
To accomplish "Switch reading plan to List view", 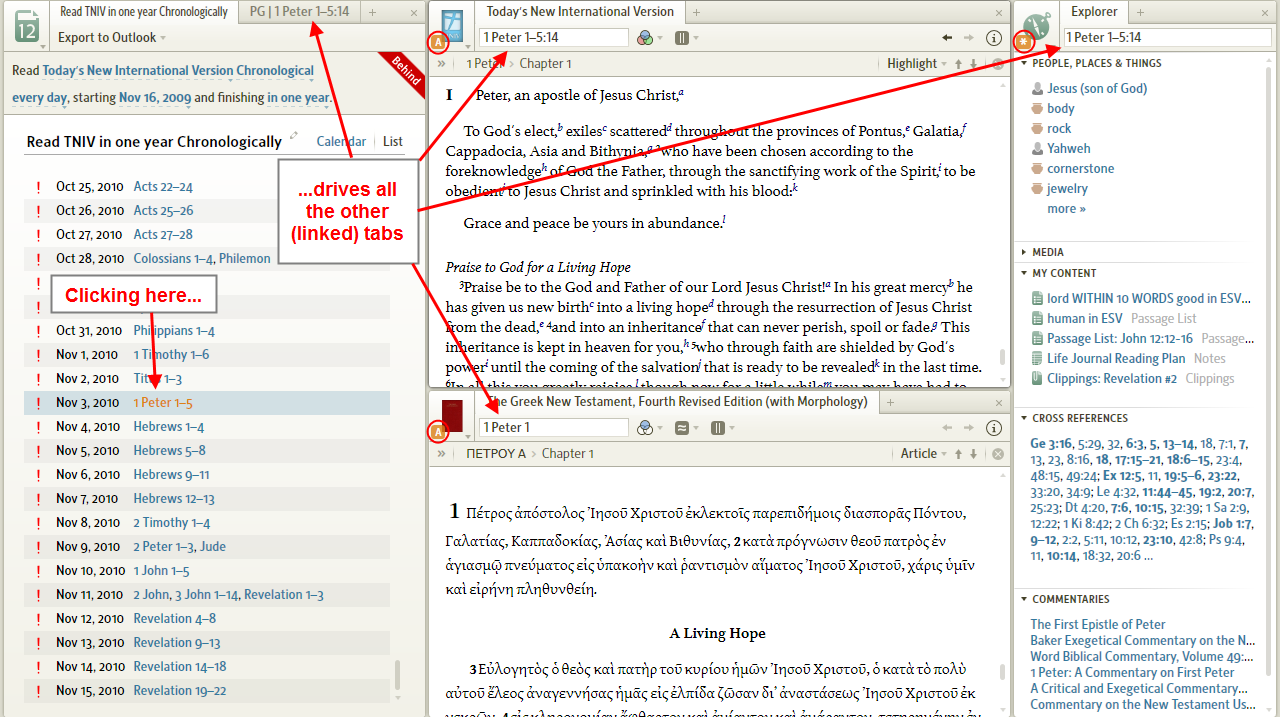I will [x=393, y=142].
